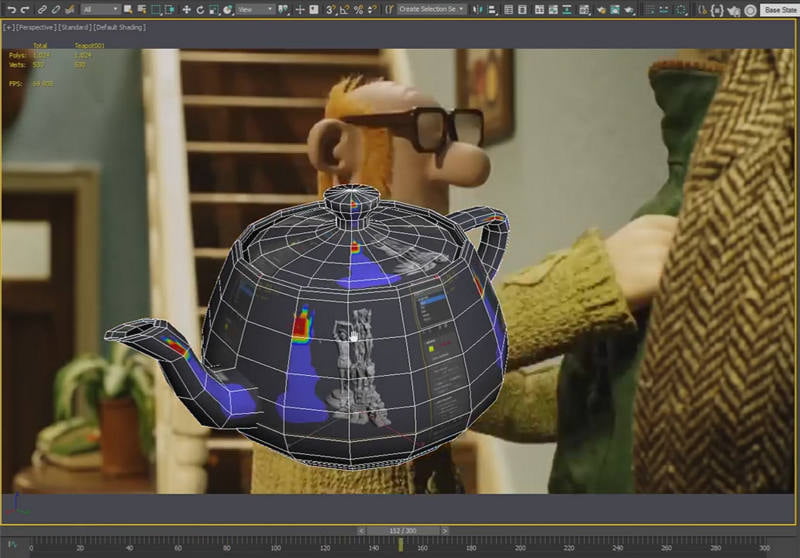Image resolution: width=800 pixels, height=558 pixels.
Task: Open the [Standard] viewport label menu
Action: tap(75, 28)
